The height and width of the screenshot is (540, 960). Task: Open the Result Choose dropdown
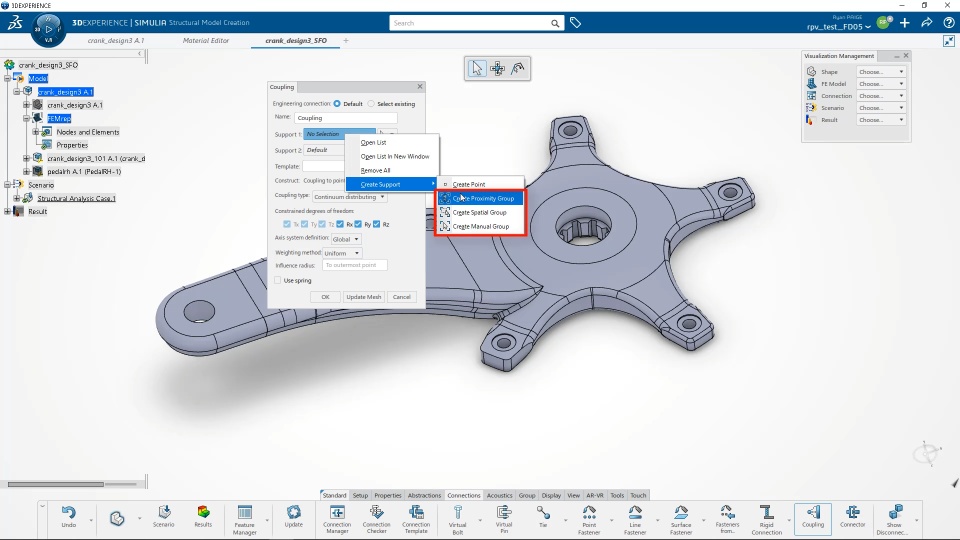click(880, 120)
